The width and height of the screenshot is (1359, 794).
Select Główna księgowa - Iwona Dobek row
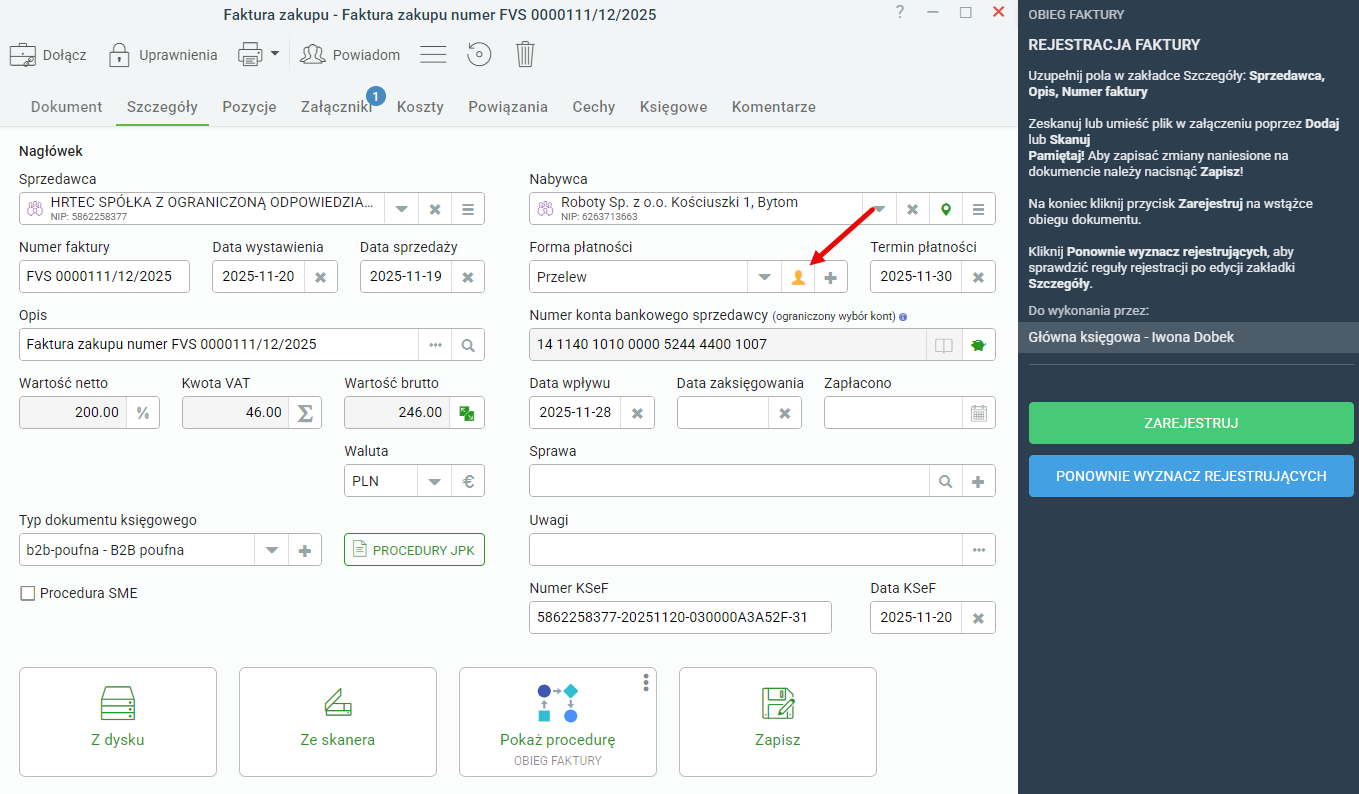point(1188,337)
